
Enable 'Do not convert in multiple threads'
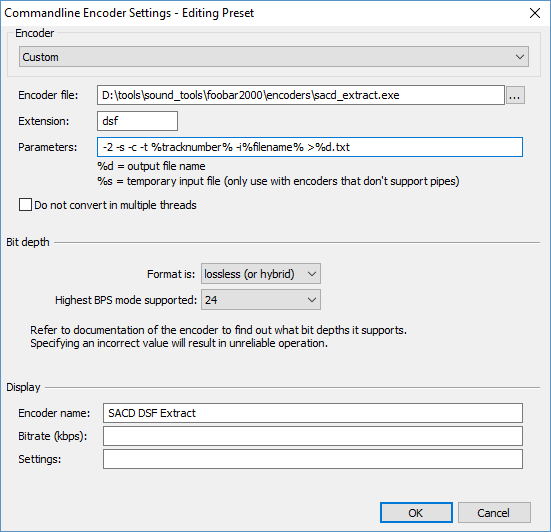(x=25, y=205)
